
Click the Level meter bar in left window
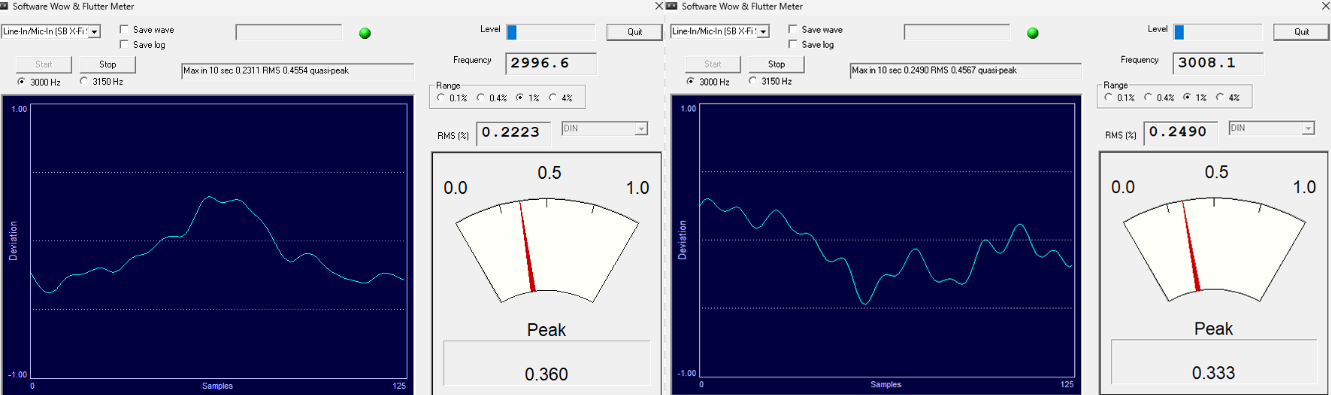point(550,32)
